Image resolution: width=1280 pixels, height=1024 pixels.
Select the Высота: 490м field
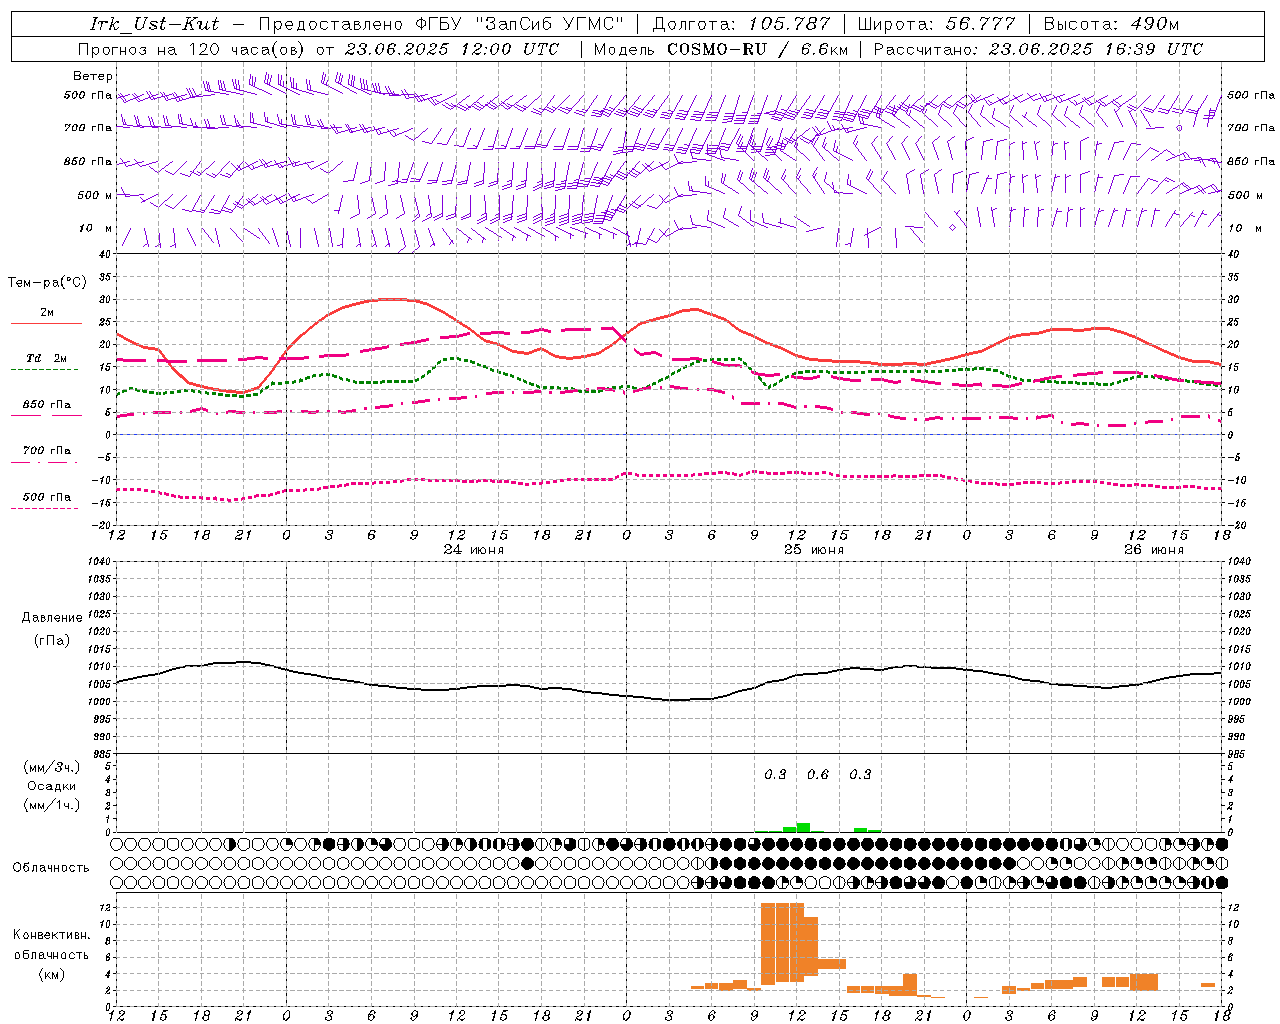1111,24
